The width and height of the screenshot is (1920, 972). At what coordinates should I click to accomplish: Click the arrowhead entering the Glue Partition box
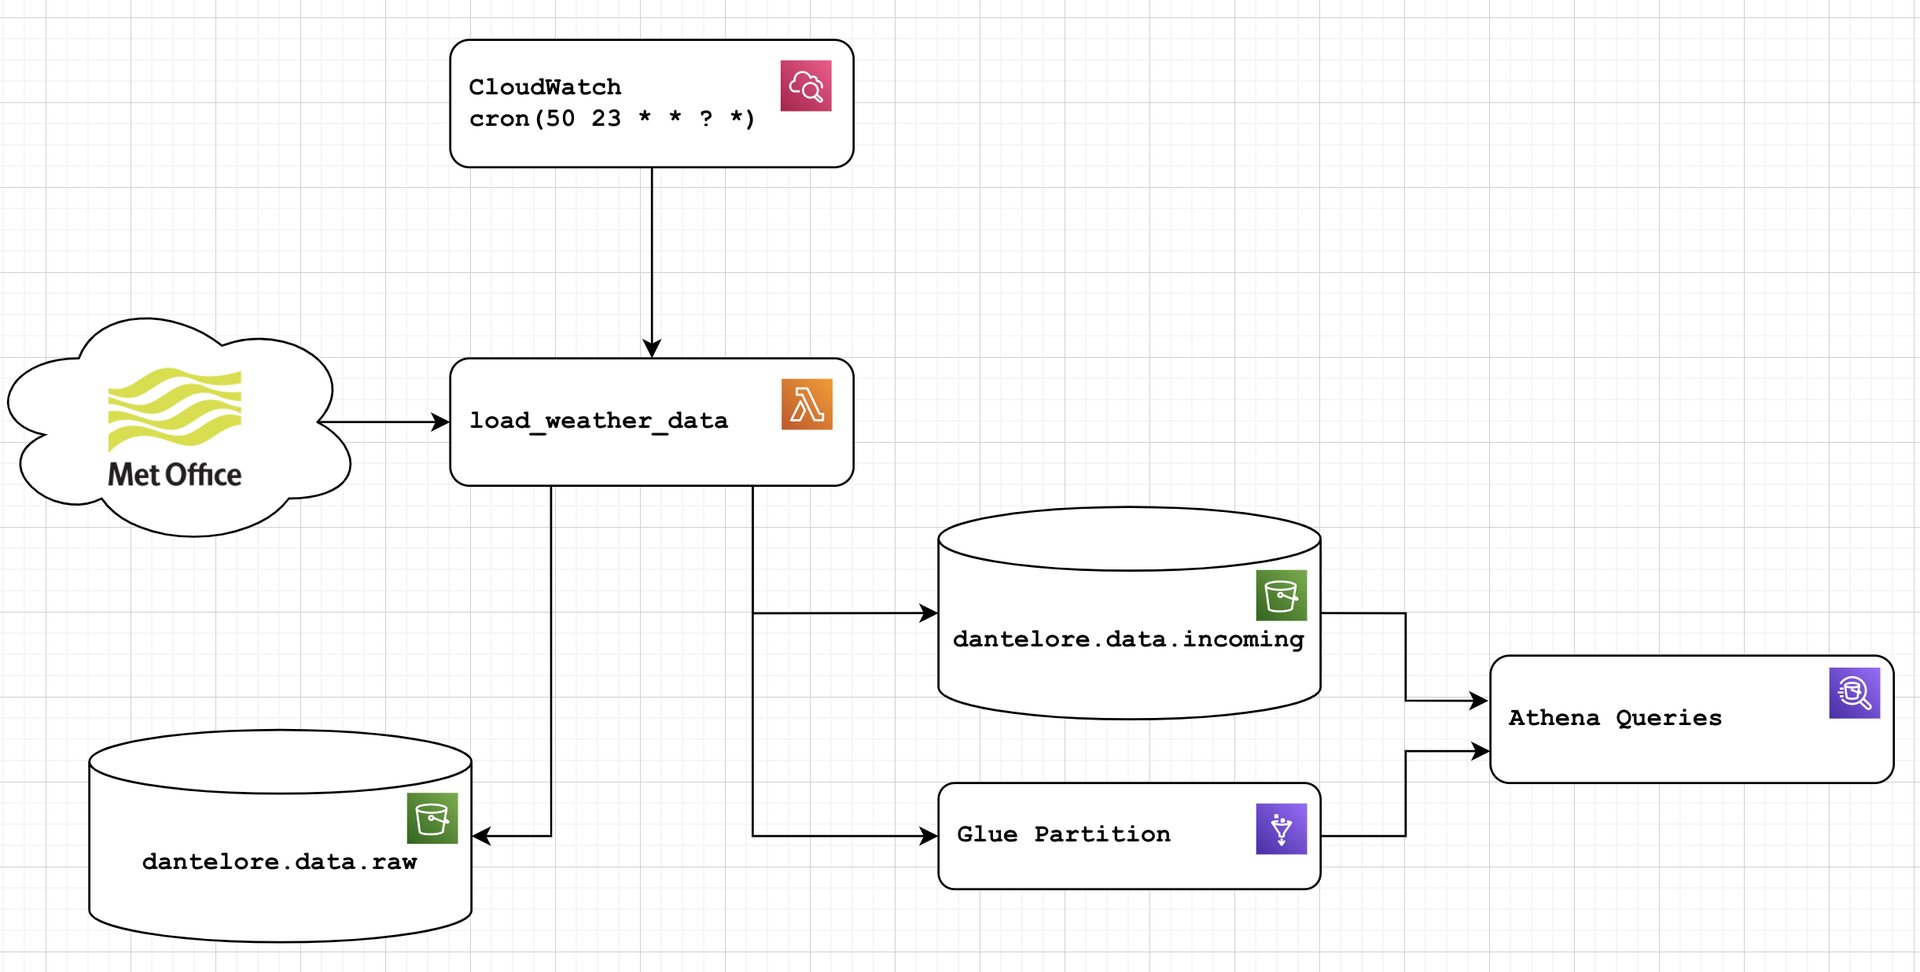(928, 836)
